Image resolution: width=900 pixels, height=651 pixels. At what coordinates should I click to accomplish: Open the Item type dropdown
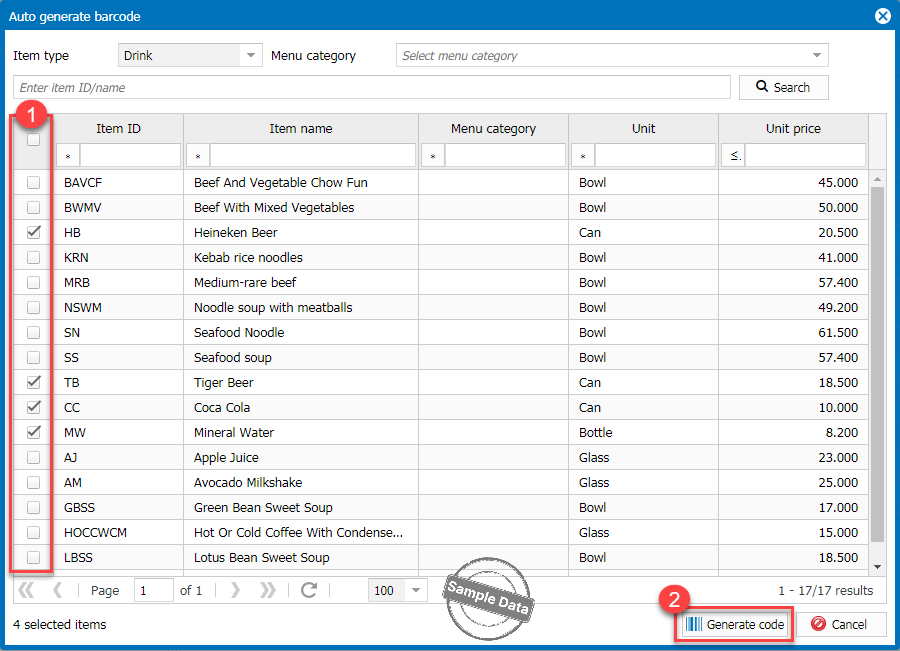tap(251, 56)
